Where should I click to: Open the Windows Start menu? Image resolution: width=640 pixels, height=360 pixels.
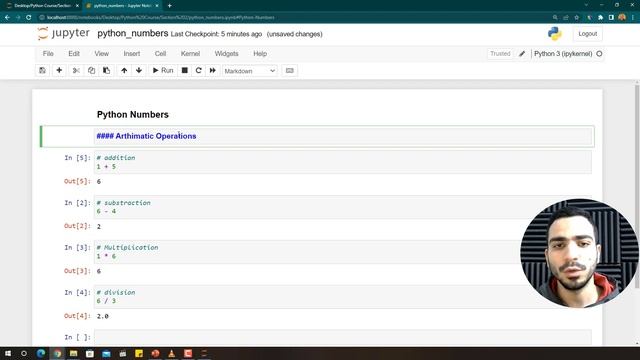[7, 353]
